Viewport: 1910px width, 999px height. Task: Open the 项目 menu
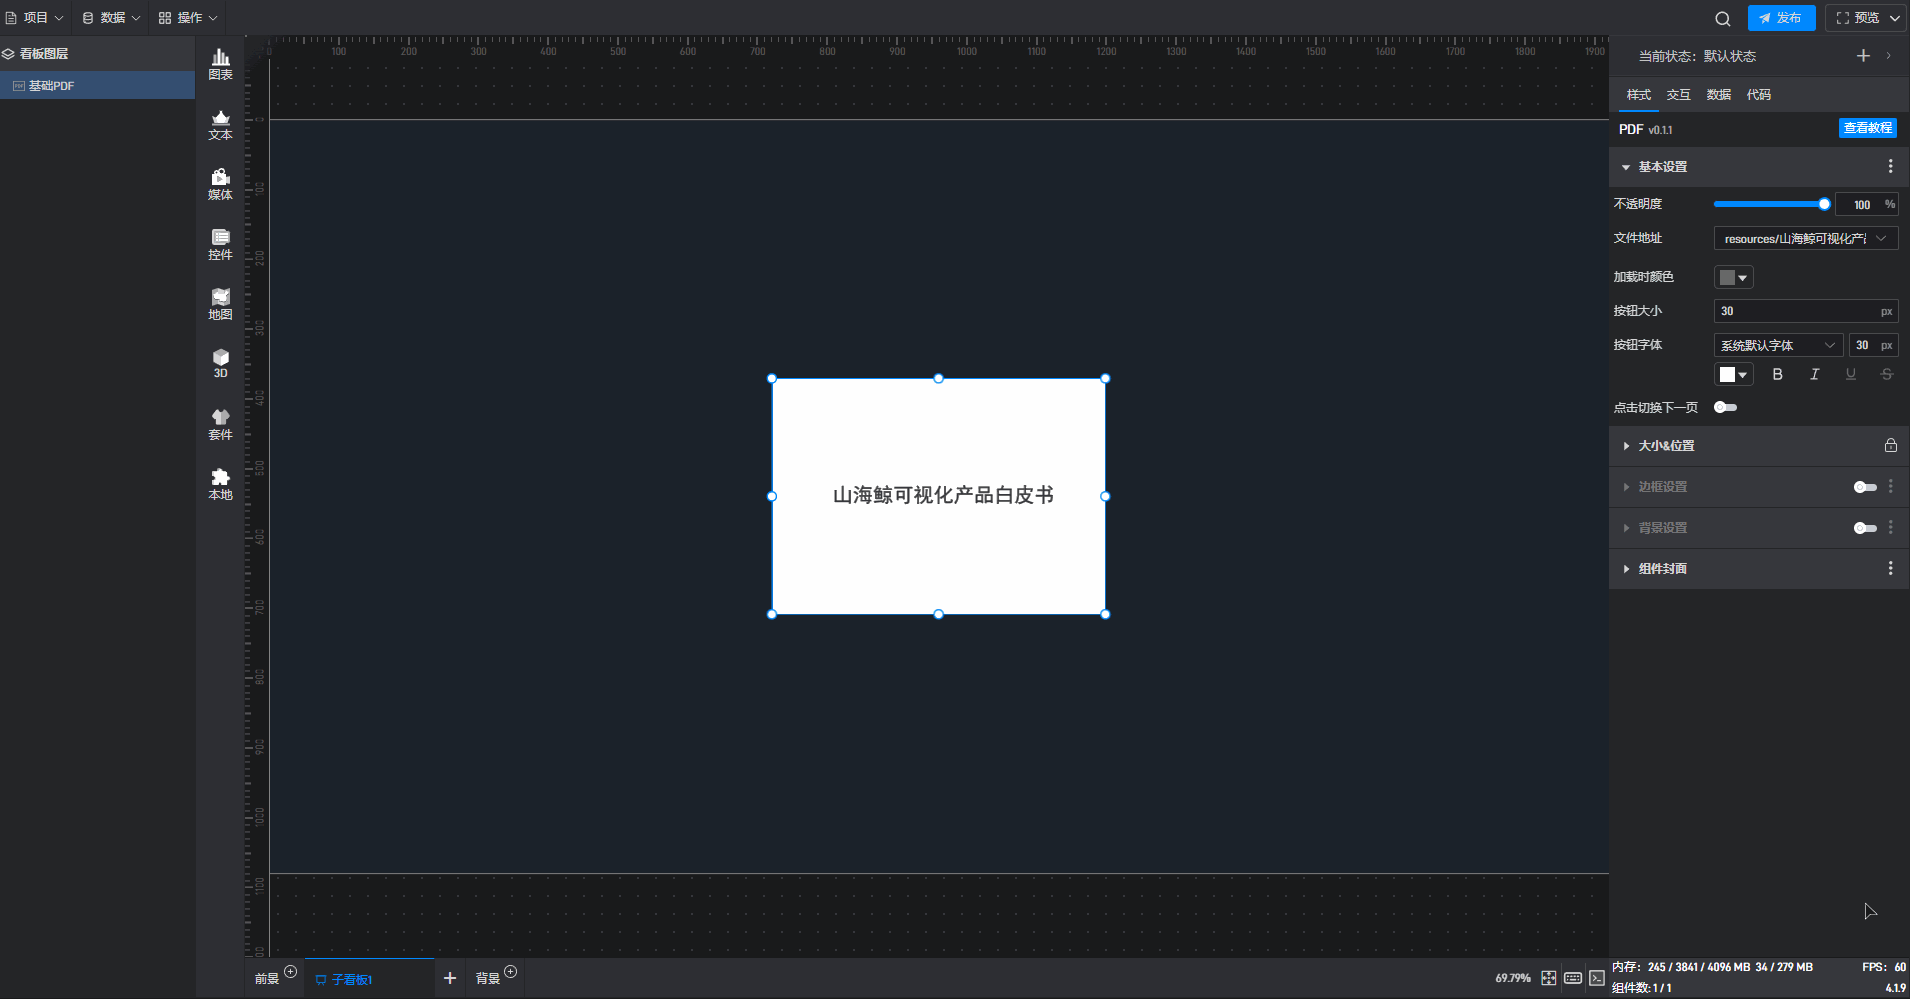click(34, 18)
